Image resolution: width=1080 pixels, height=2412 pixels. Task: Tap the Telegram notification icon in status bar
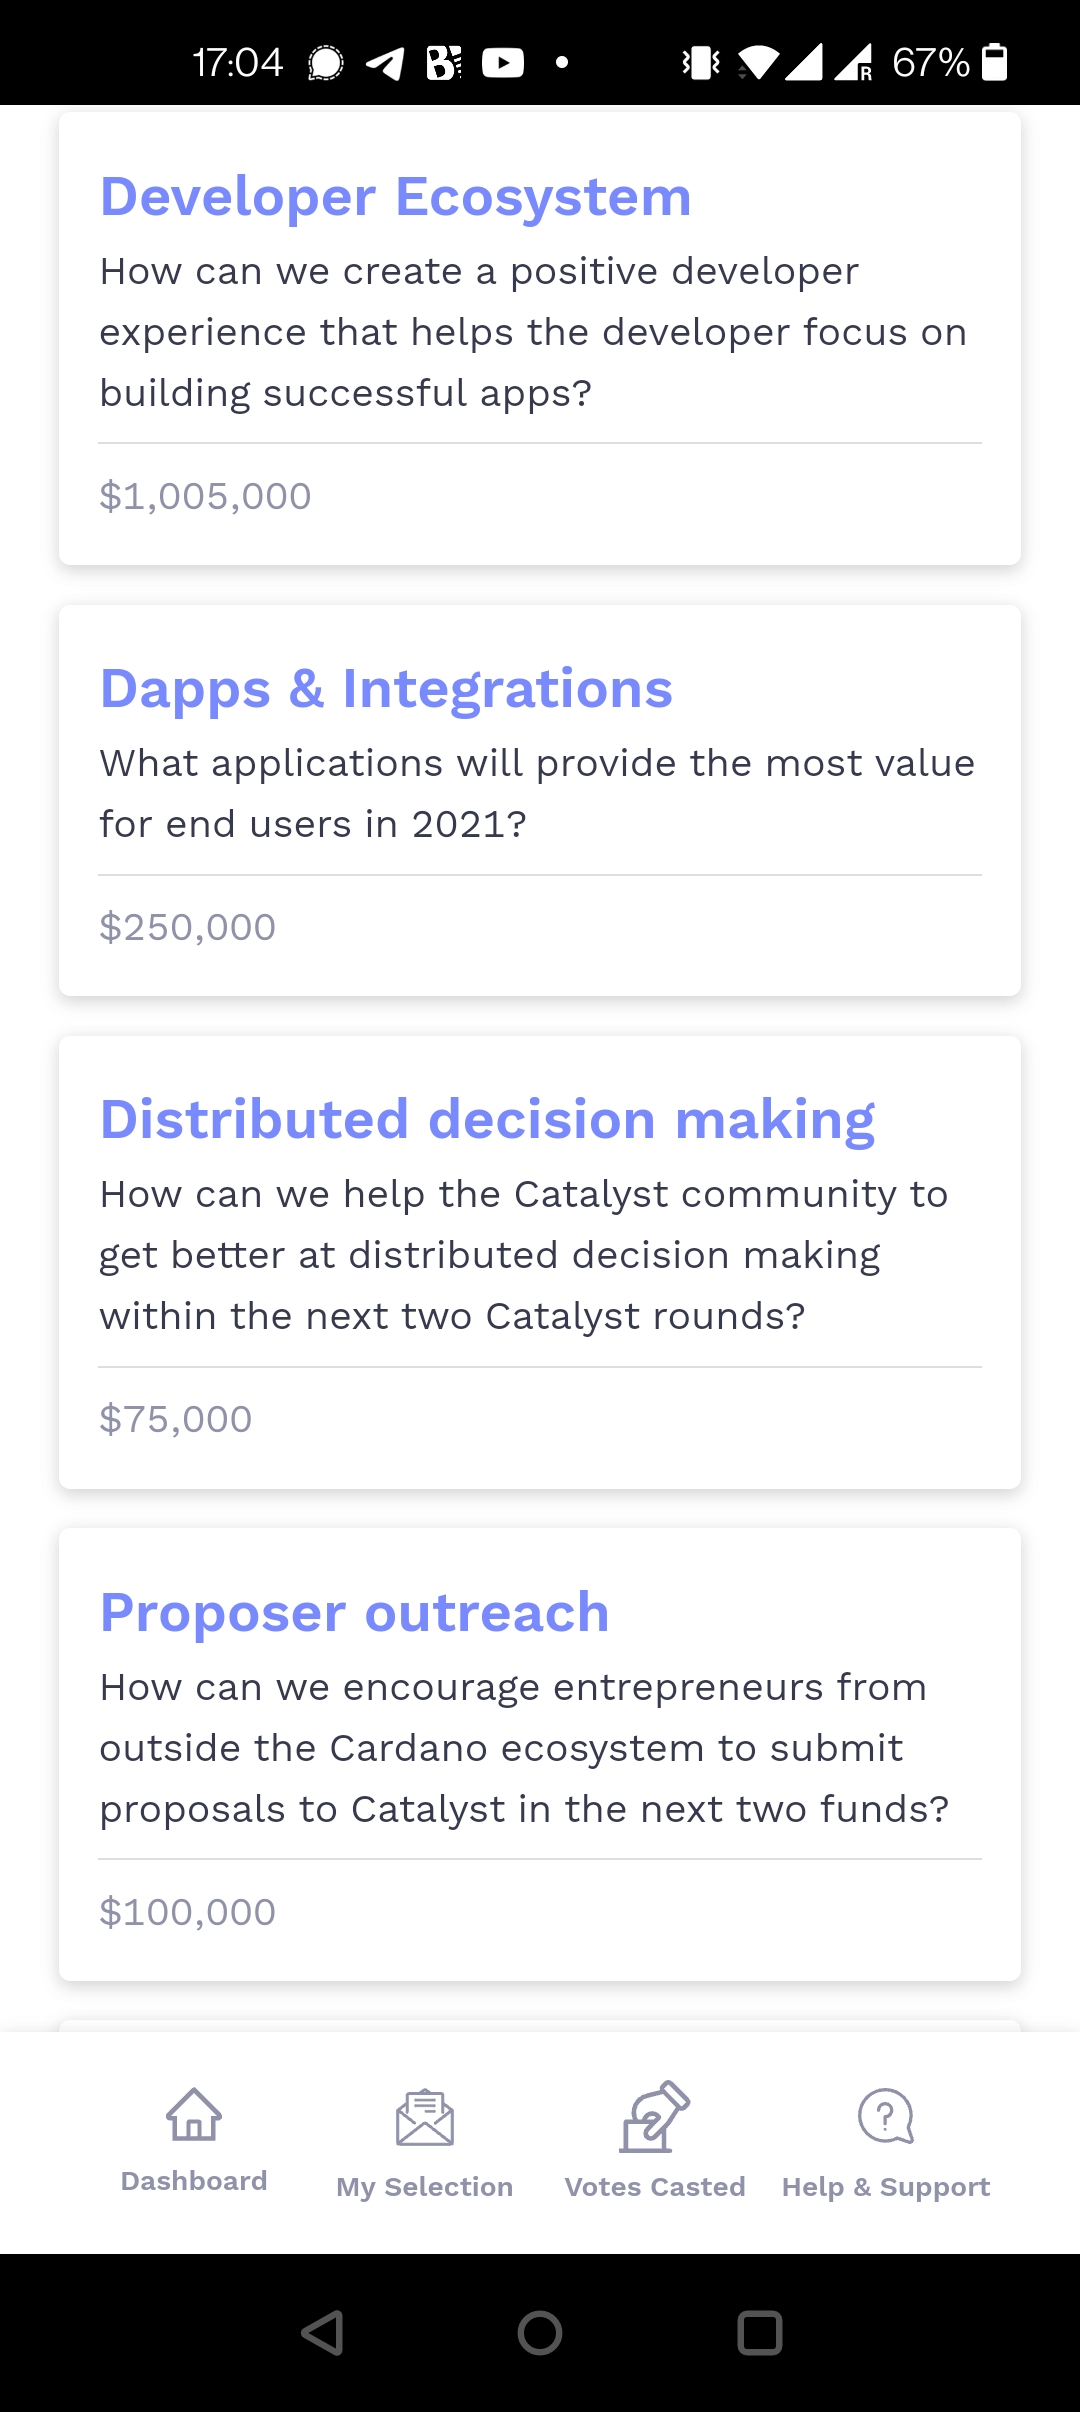[x=385, y=63]
